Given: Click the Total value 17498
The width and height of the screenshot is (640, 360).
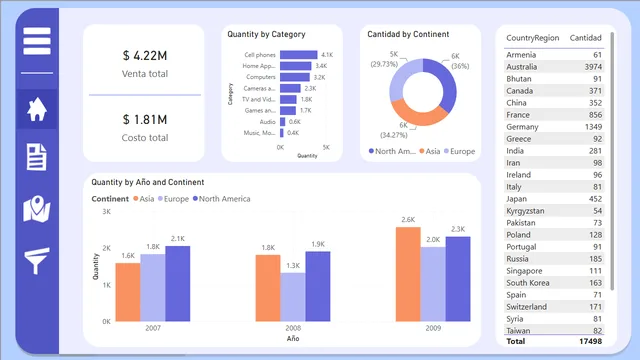Looking at the screenshot, I should coord(590,341).
